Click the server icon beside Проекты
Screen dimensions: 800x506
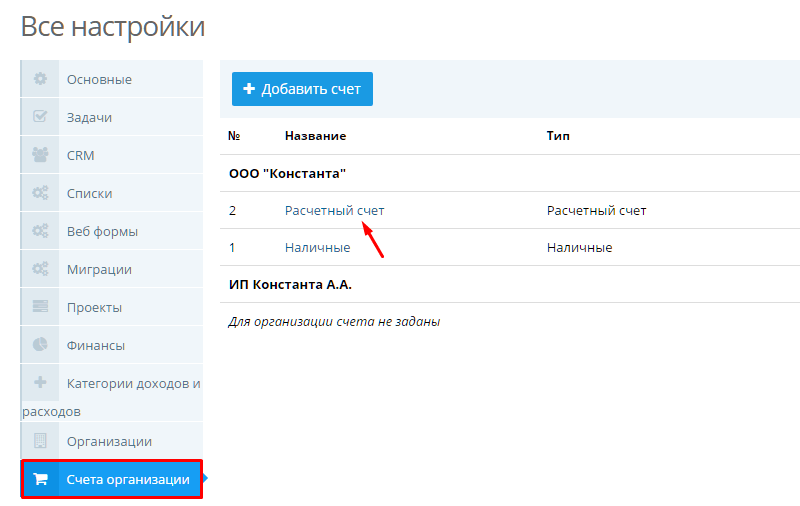tap(40, 307)
